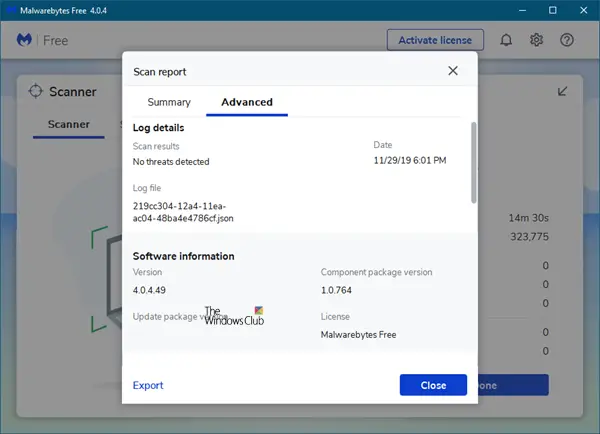Click the 'No threats detected' result text
The width and height of the screenshot is (600, 434).
(x=171, y=162)
